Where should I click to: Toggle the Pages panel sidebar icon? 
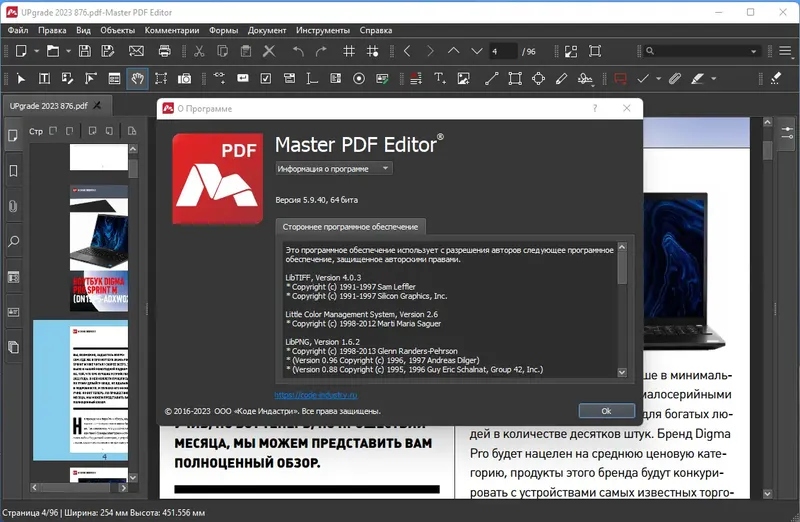click(13, 135)
